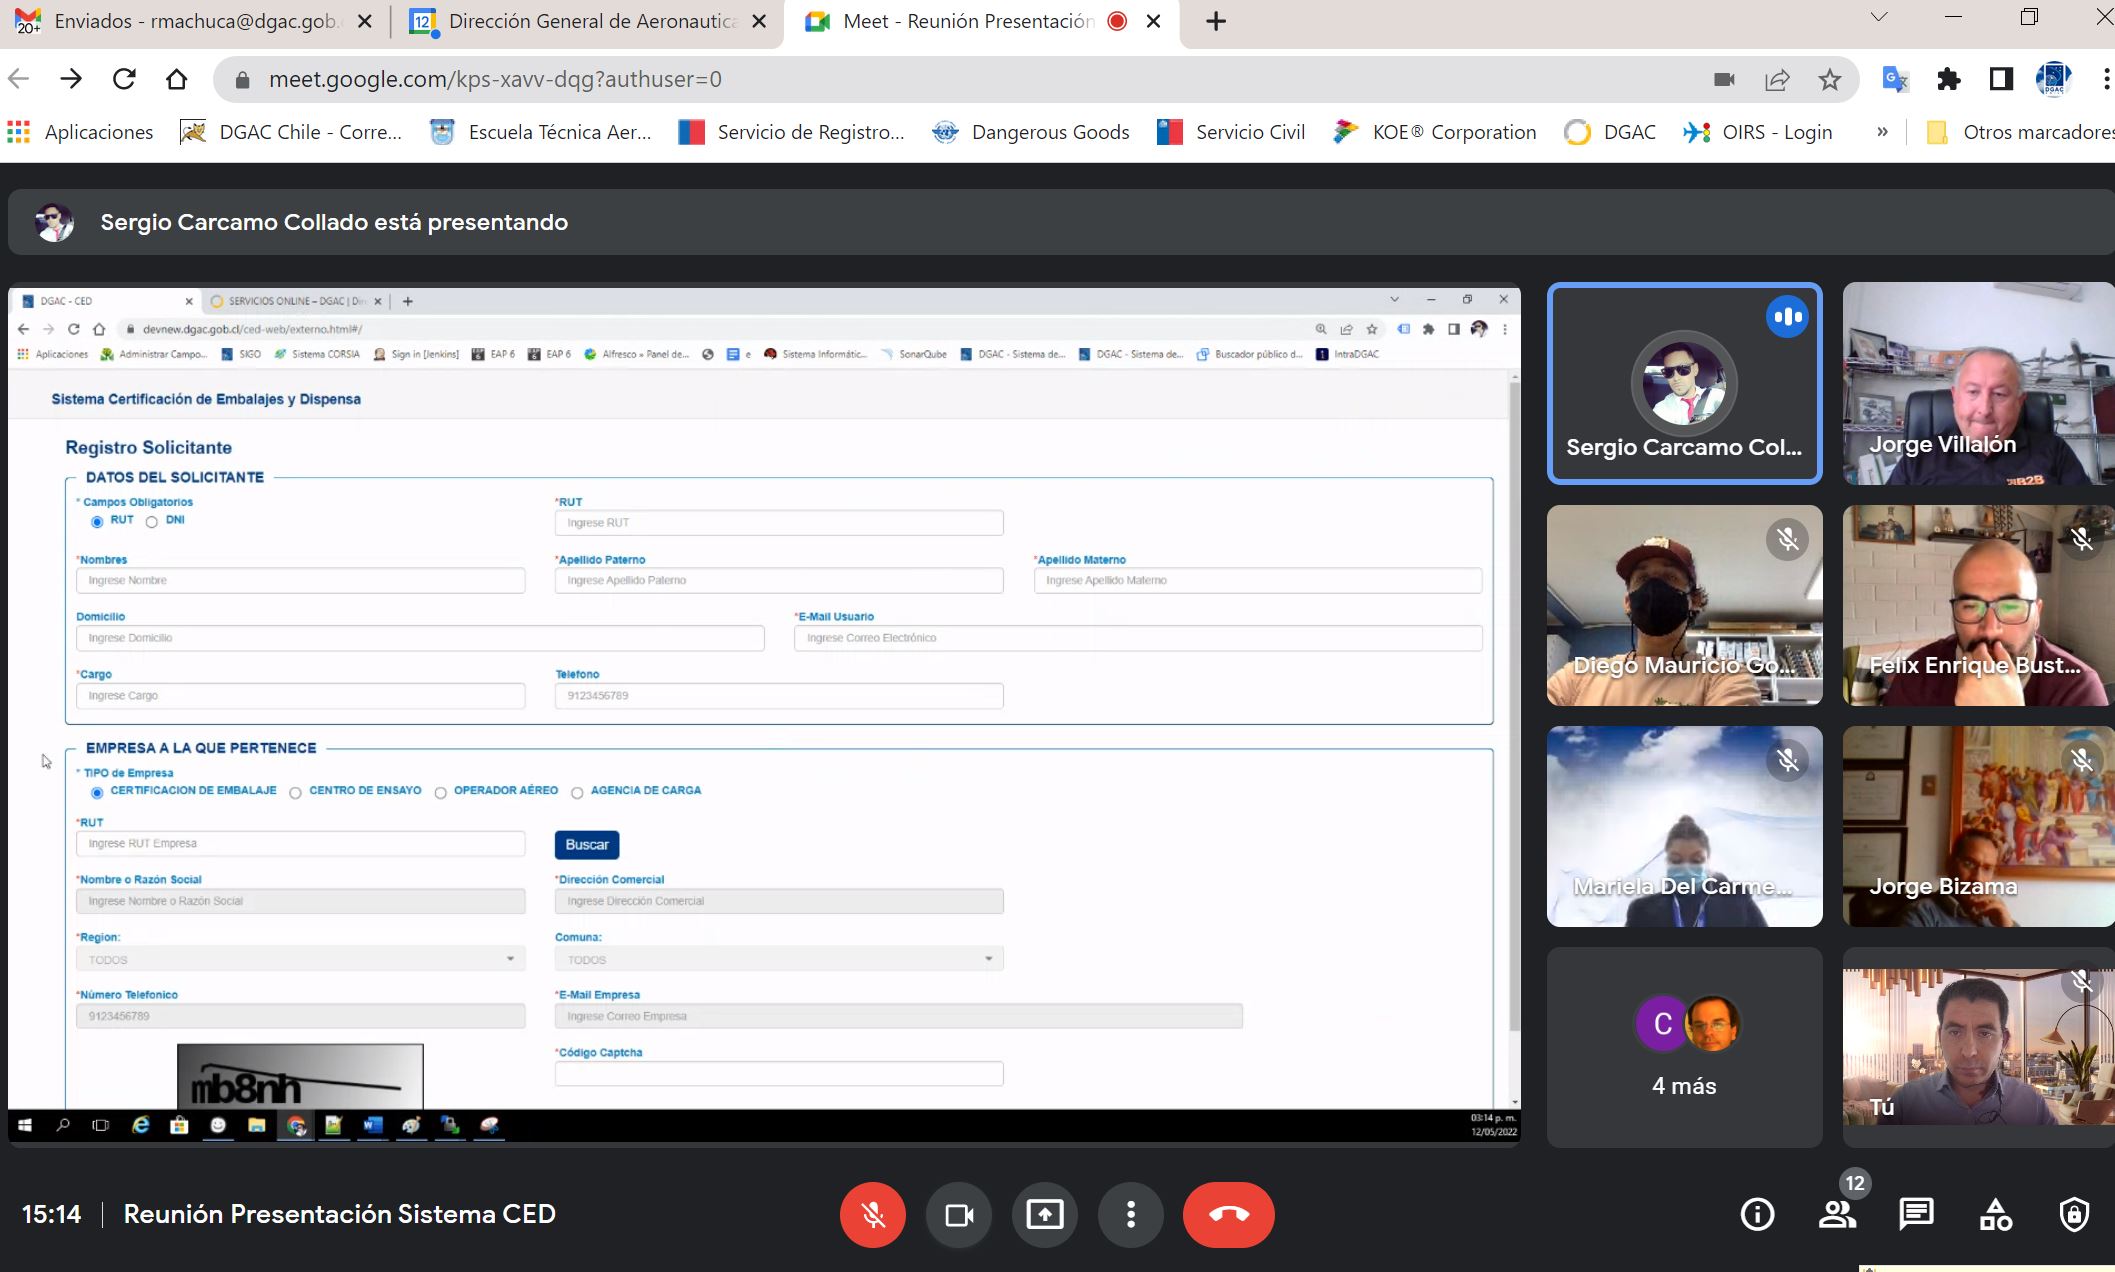2115x1272 pixels.
Task: Open the Chrome tab search dropdown
Action: pyautogui.click(x=1879, y=18)
